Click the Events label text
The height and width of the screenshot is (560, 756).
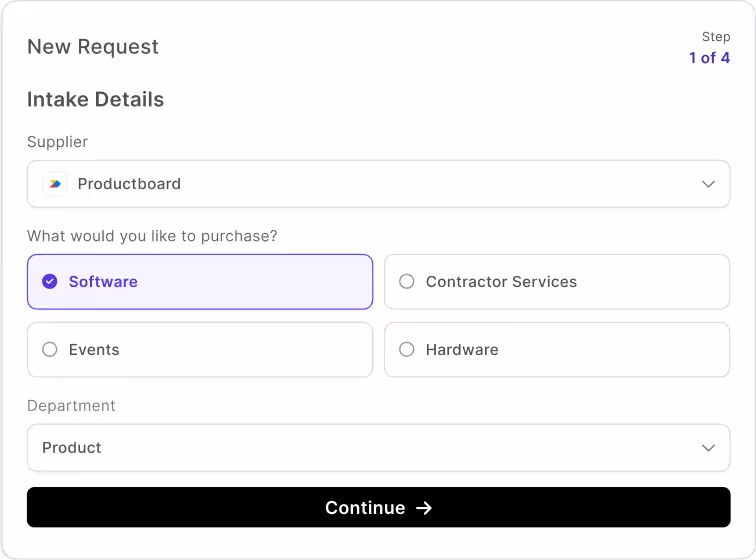point(94,350)
